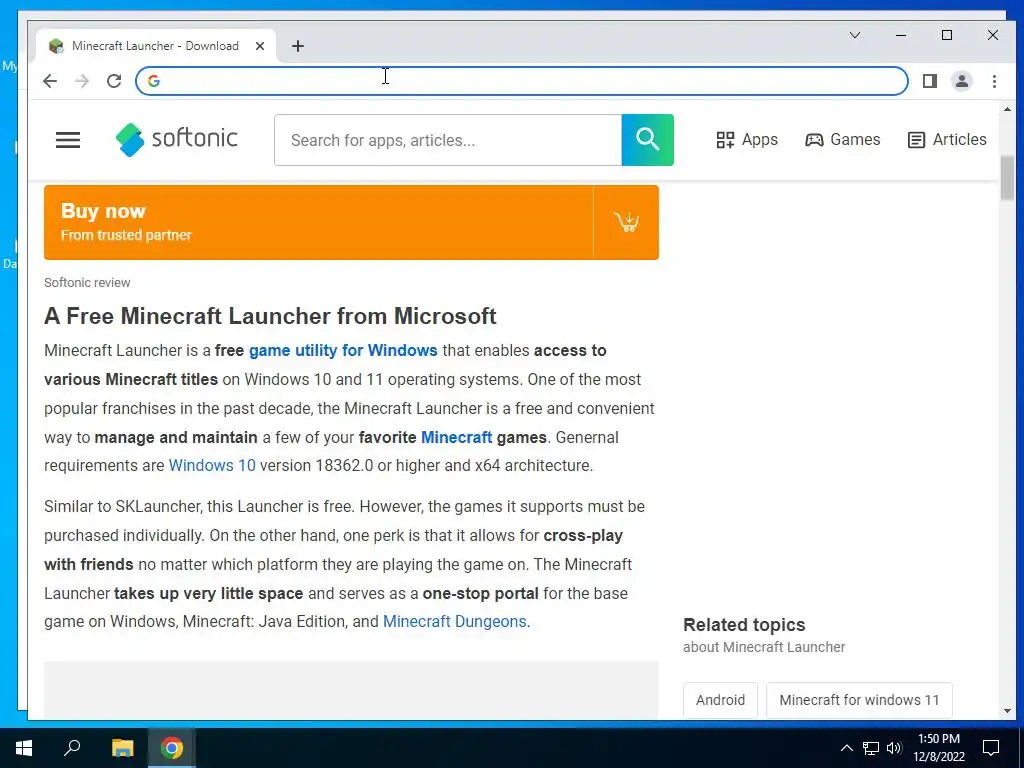This screenshot has height=768, width=1024.
Task: Follow the Minecraft link in the review
Action: click(456, 438)
